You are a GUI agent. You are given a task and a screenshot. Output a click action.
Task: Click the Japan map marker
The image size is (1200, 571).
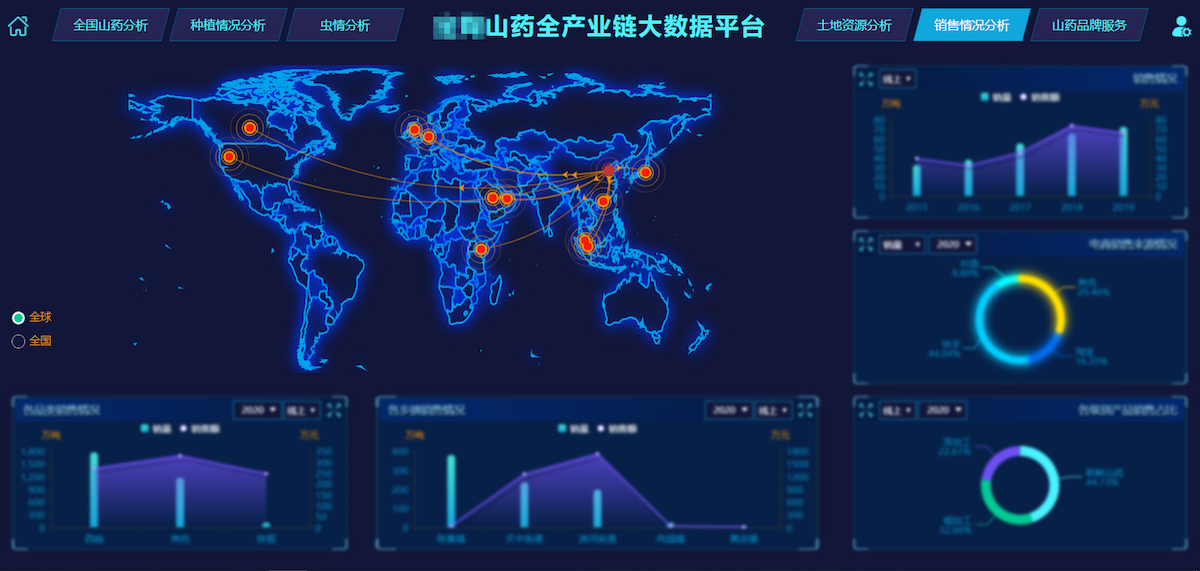[645, 173]
